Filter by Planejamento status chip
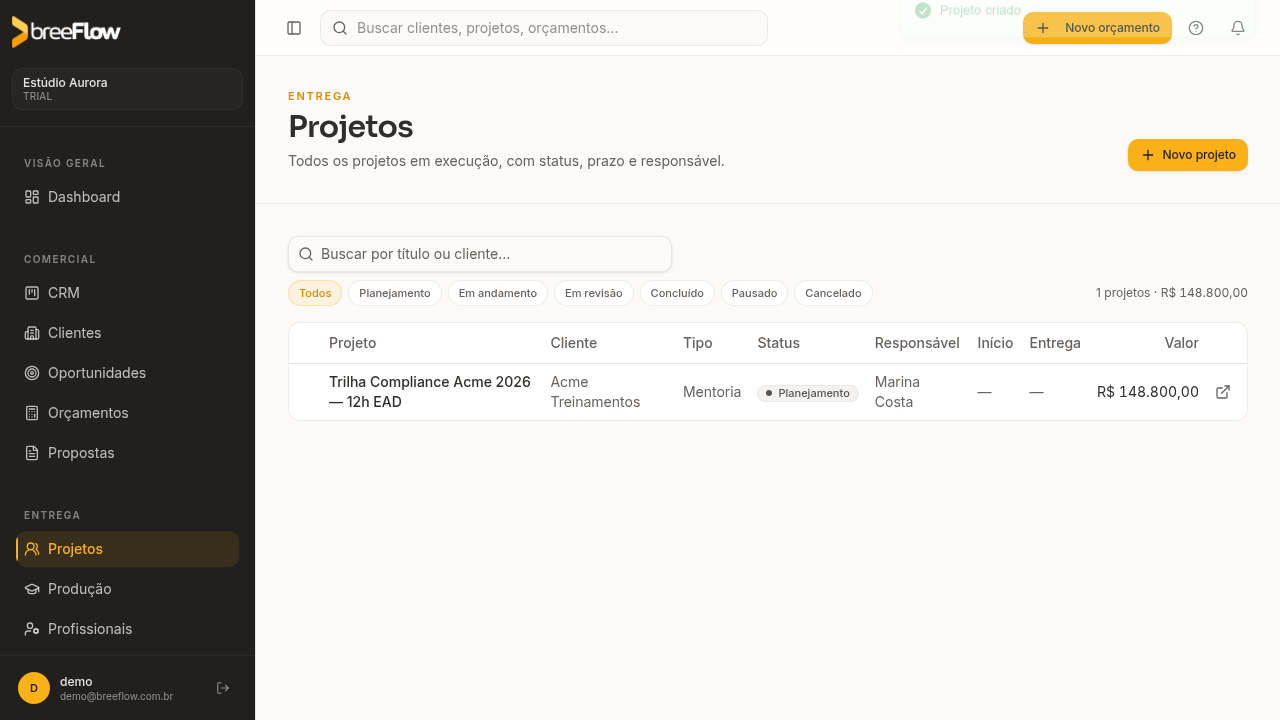Image resolution: width=1280 pixels, height=720 pixels. pos(395,293)
